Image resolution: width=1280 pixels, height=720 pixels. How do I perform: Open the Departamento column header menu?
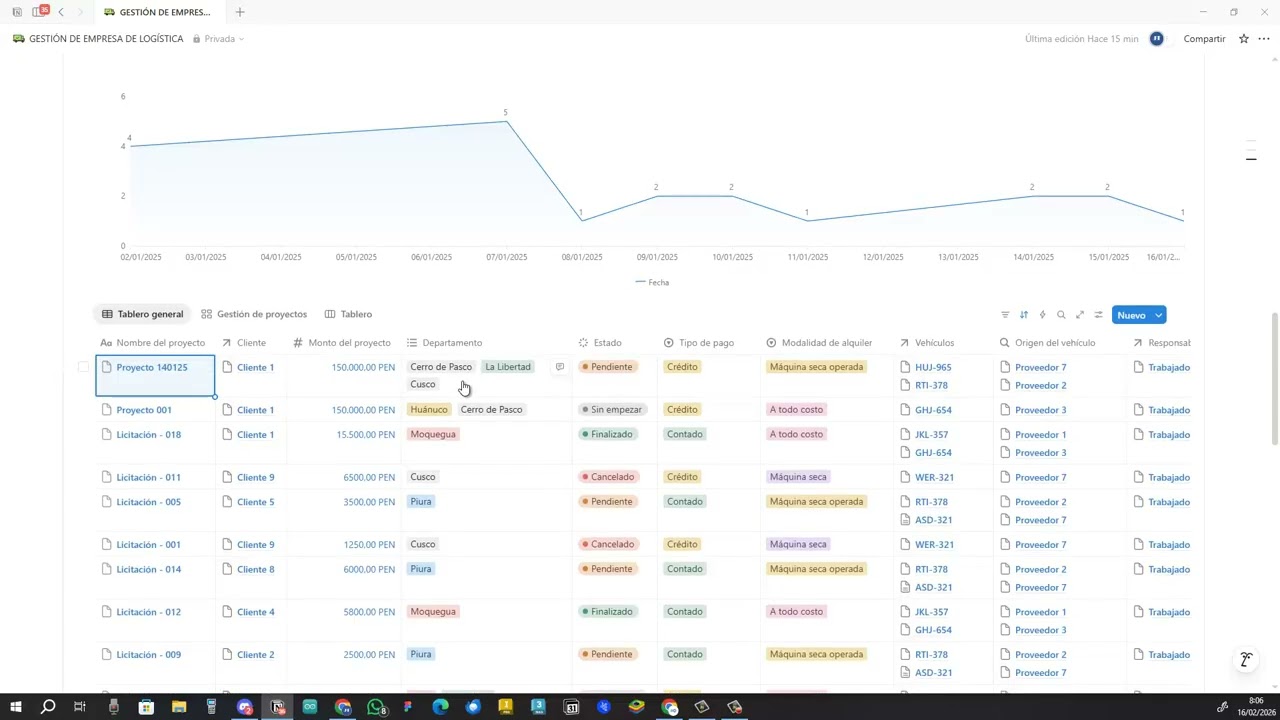pyautogui.click(x=445, y=343)
